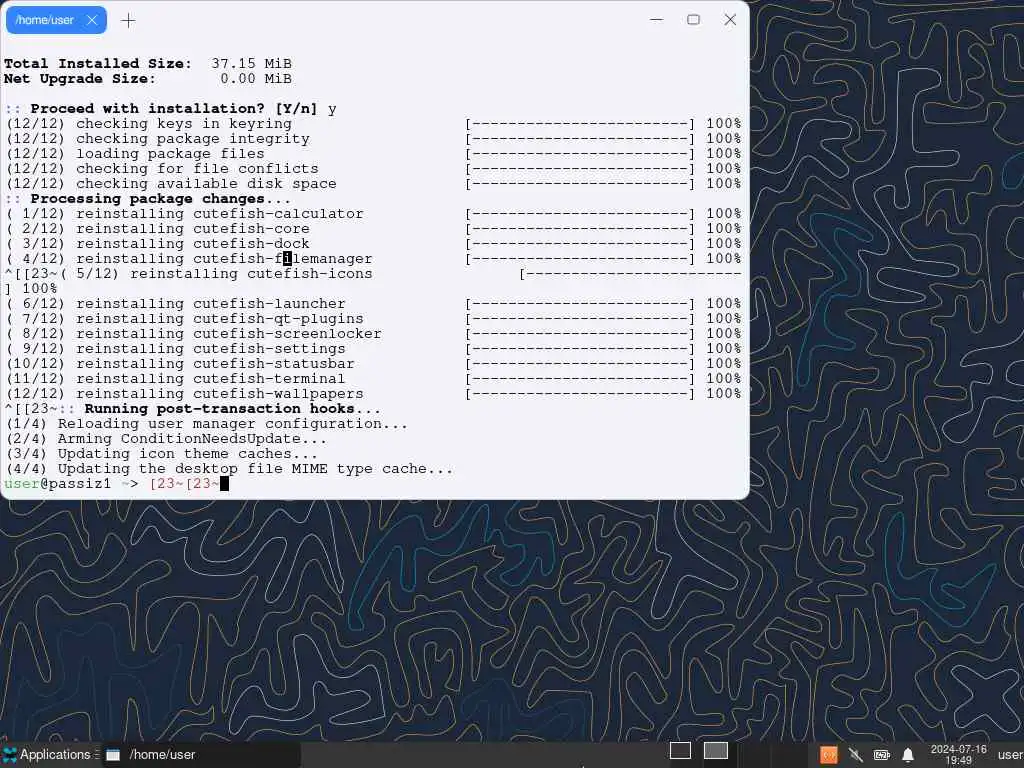Click the 'reinstalling cutefish-terminal' line
This screenshot has height=768, width=1024.
tap(373, 379)
